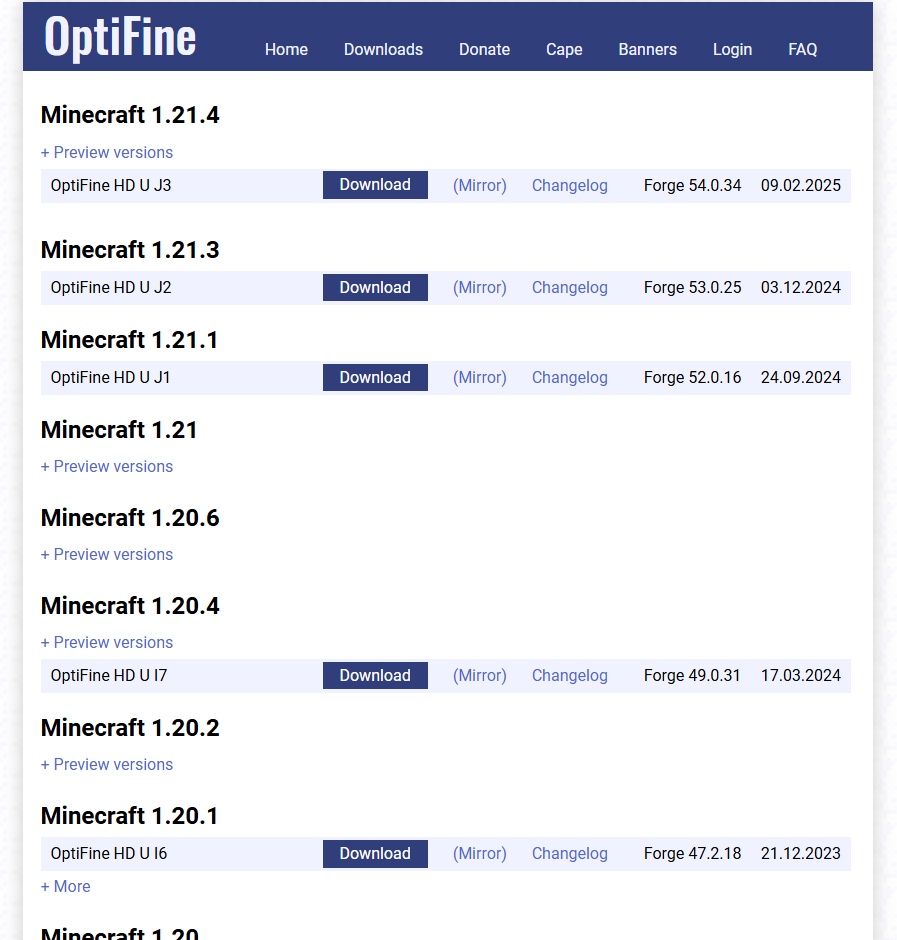The width and height of the screenshot is (897, 940).
Task: Click the Forge 52.0.16 text
Action: [693, 378]
